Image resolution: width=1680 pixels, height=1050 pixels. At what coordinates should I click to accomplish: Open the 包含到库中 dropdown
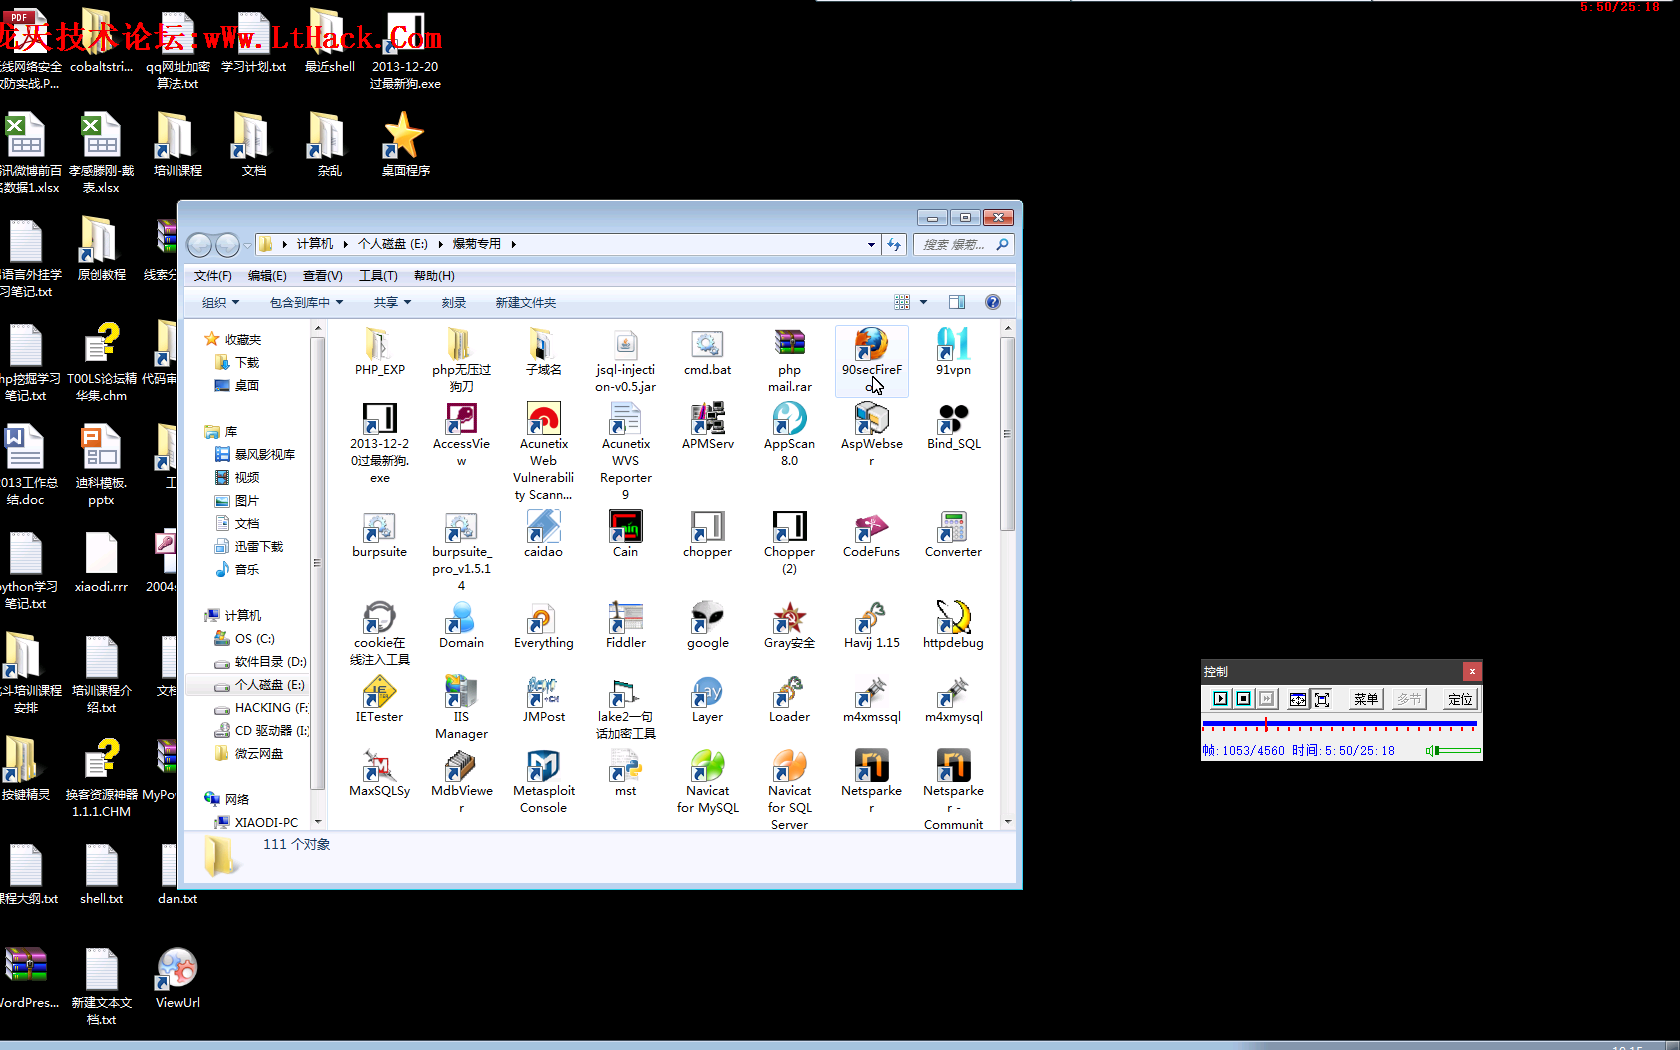pos(306,302)
